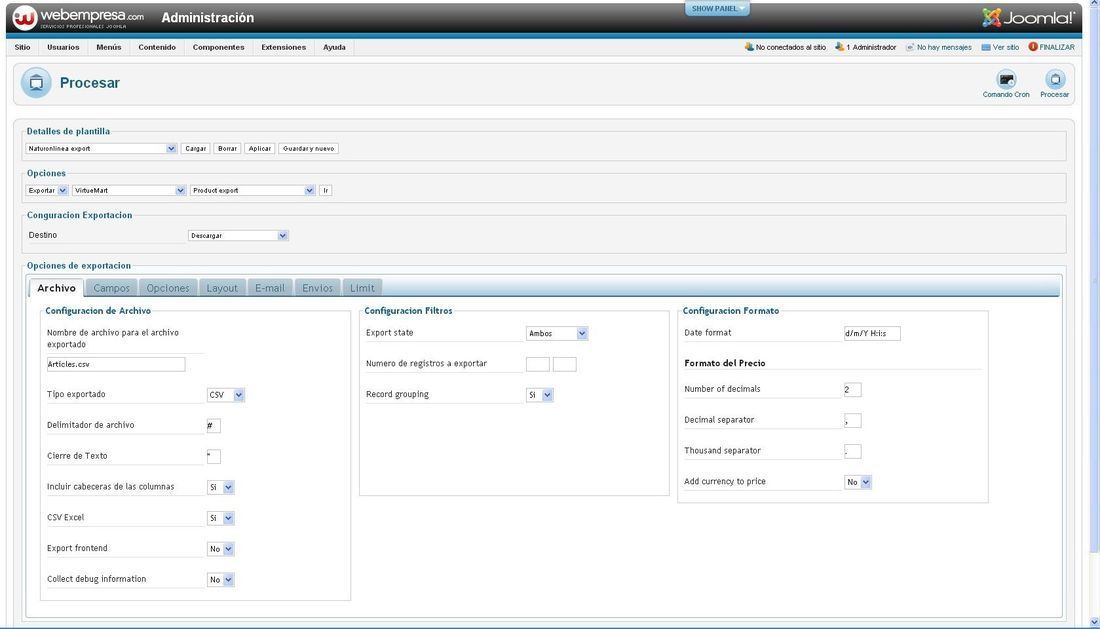1100x629 pixels.
Task: Open the Exportar action dropdown
Action: [x=47, y=191]
